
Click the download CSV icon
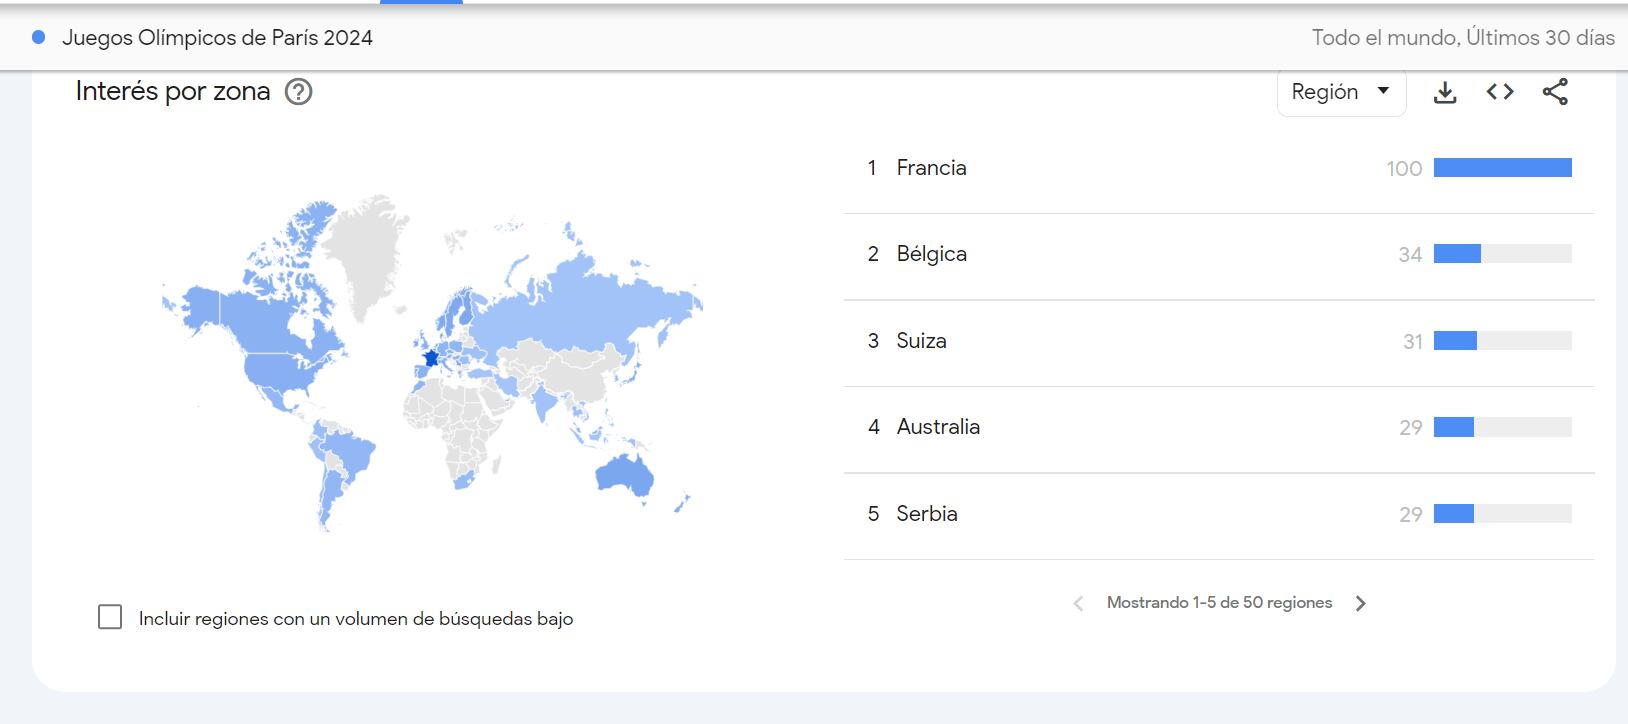coord(1445,93)
